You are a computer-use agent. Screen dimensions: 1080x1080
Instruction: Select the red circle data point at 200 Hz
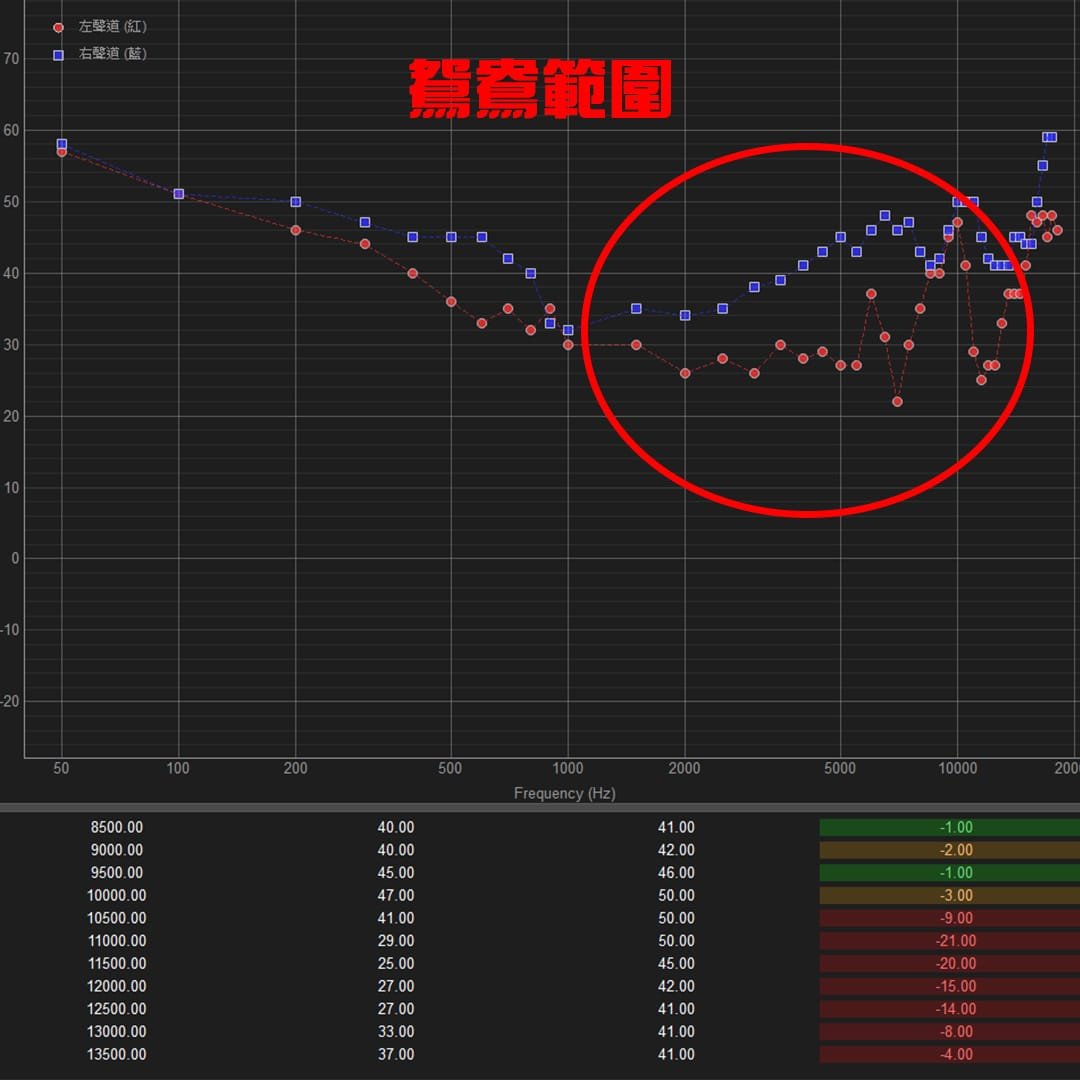tap(296, 230)
